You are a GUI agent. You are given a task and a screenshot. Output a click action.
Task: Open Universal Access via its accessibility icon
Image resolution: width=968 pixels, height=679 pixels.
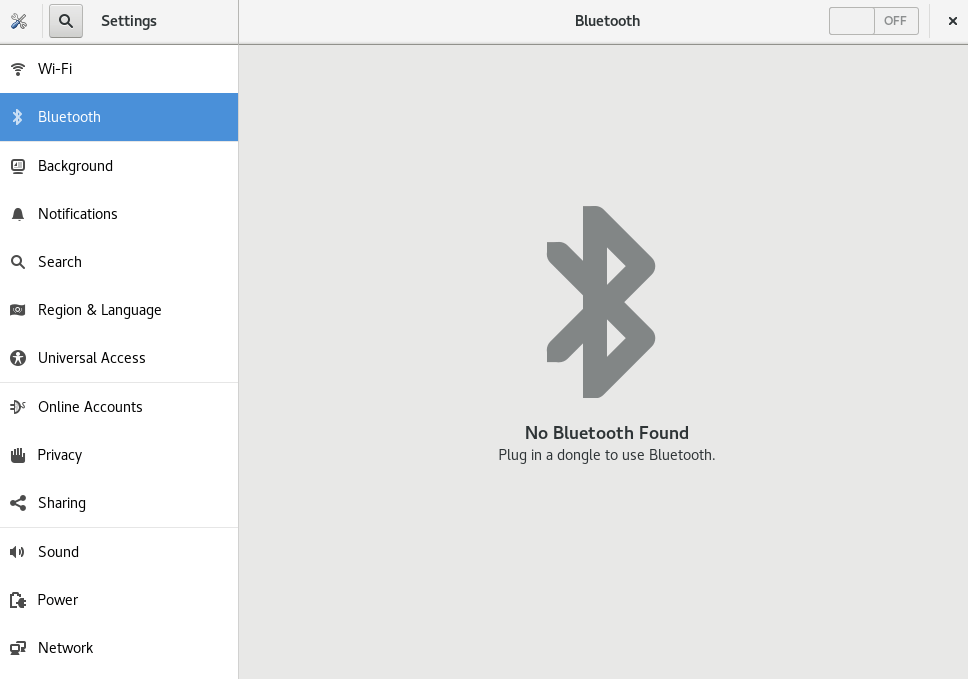[x=17, y=358]
